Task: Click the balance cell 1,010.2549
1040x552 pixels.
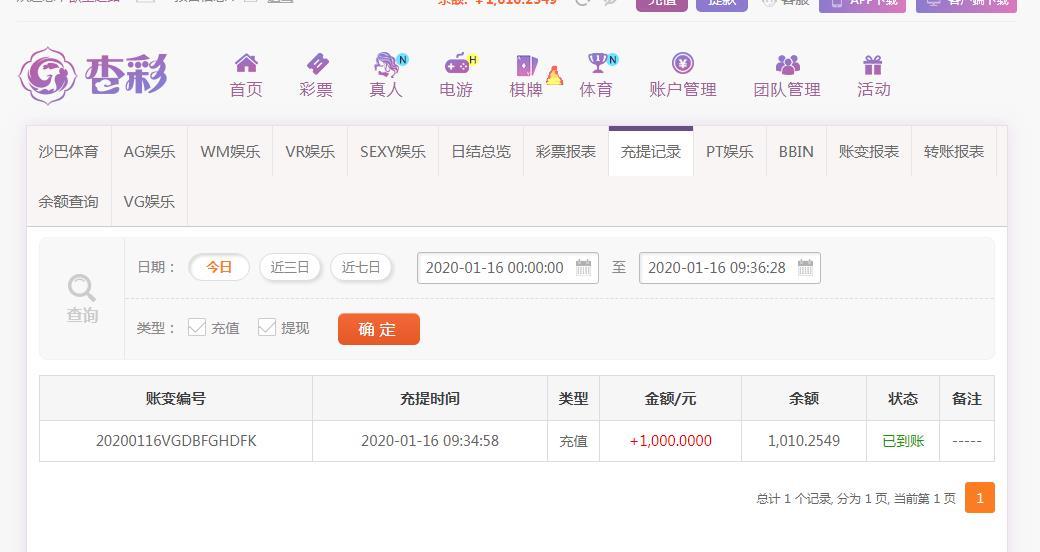Action: coord(804,441)
